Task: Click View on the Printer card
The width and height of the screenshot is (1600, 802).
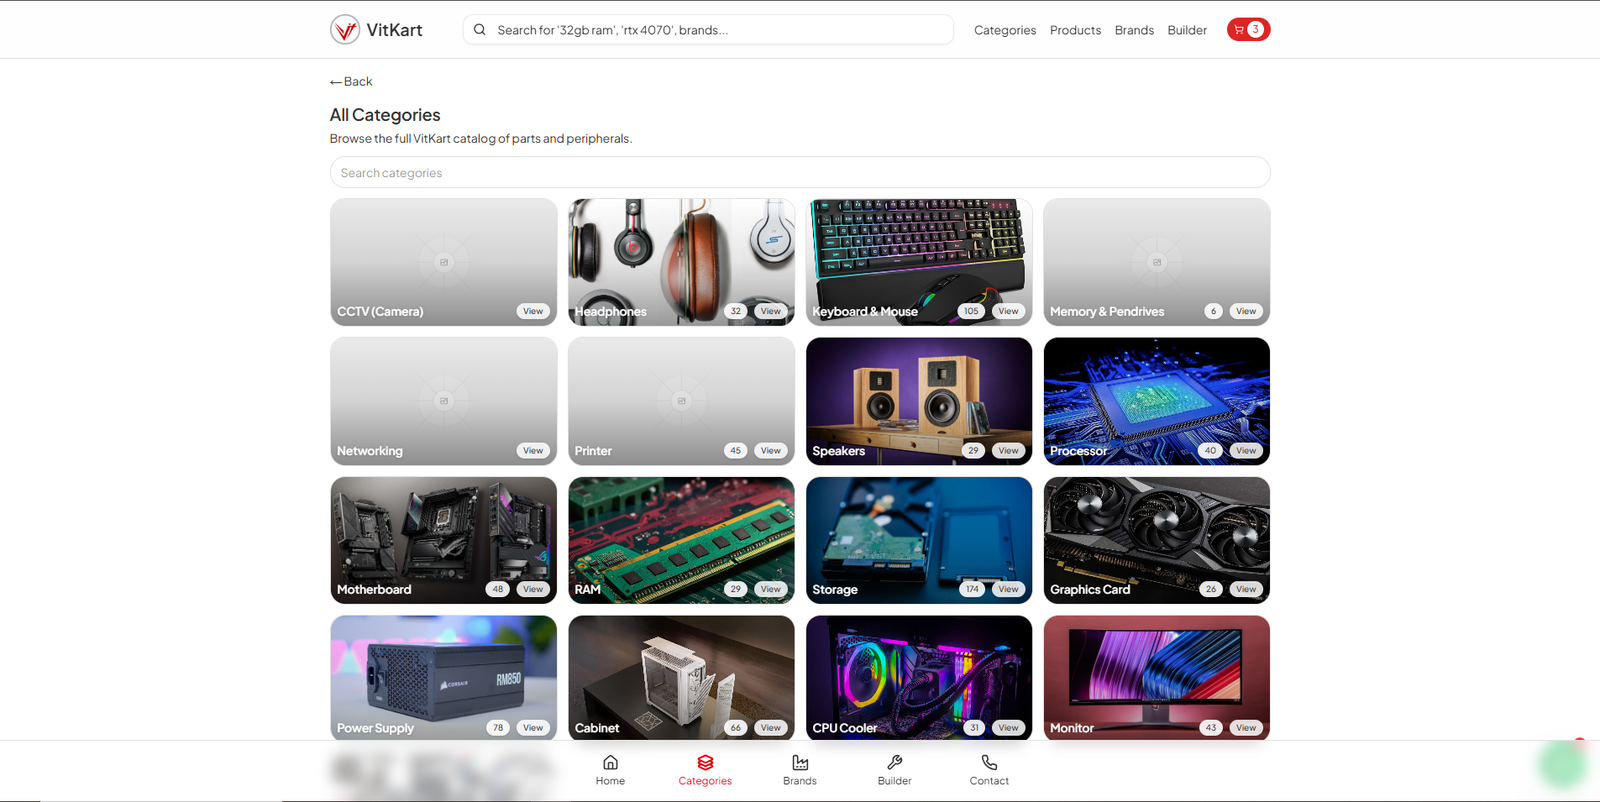Action: point(771,451)
